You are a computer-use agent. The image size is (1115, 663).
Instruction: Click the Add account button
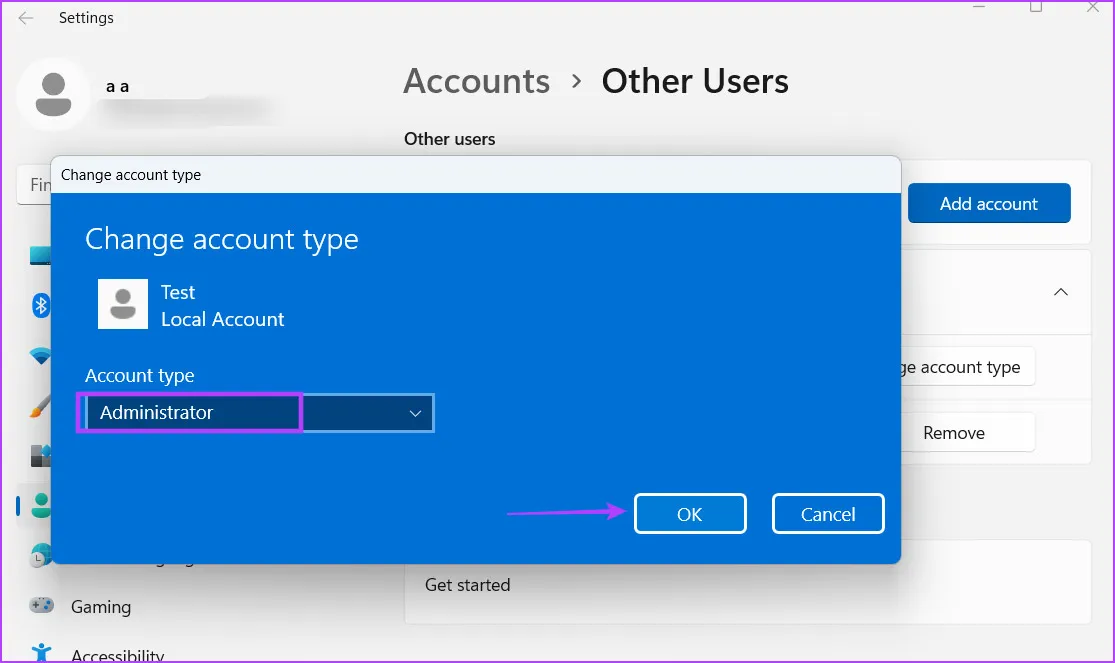pyautogui.click(x=988, y=203)
